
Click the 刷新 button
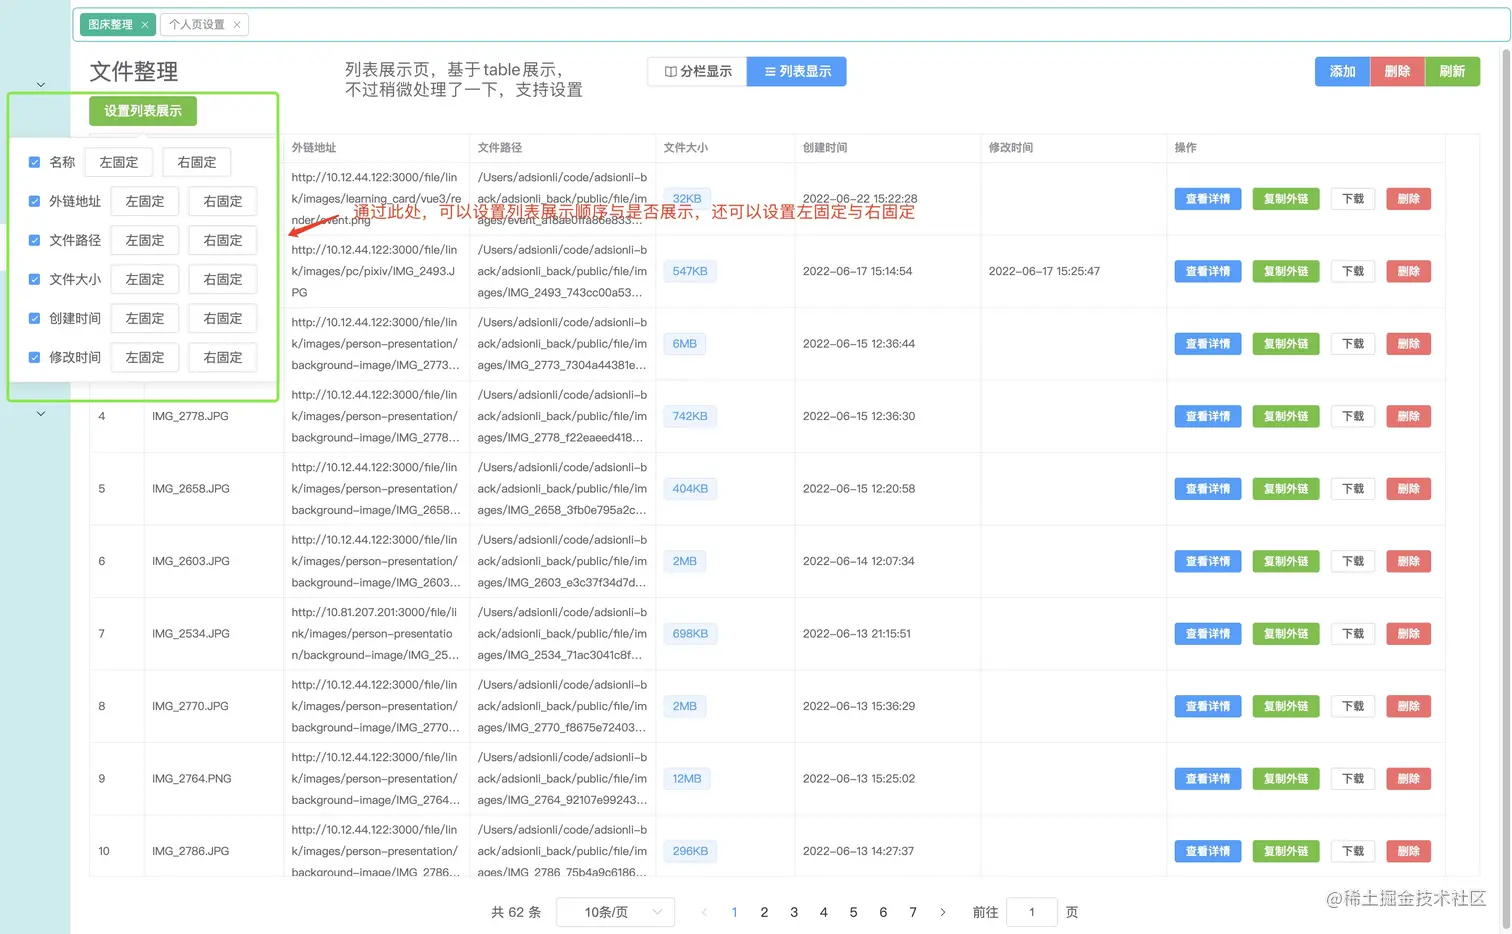tap(1452, 72)
